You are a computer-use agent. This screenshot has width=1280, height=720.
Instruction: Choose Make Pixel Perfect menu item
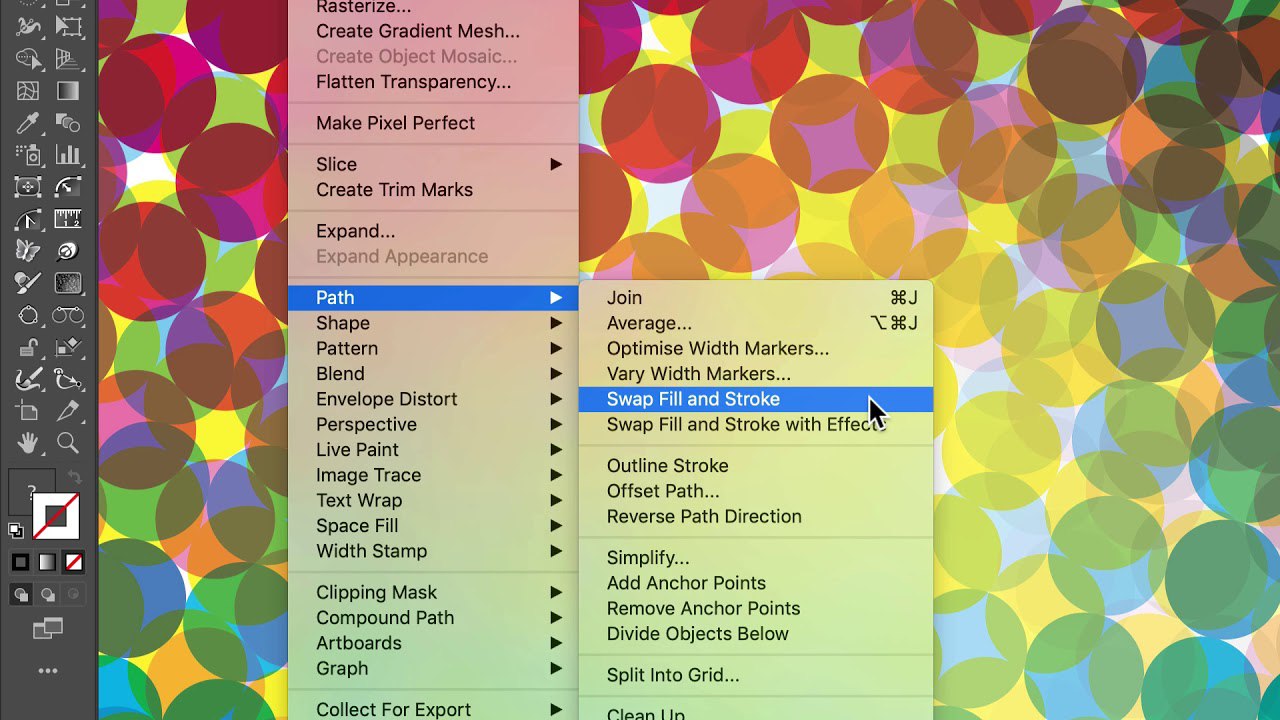(x=433, y=123)
